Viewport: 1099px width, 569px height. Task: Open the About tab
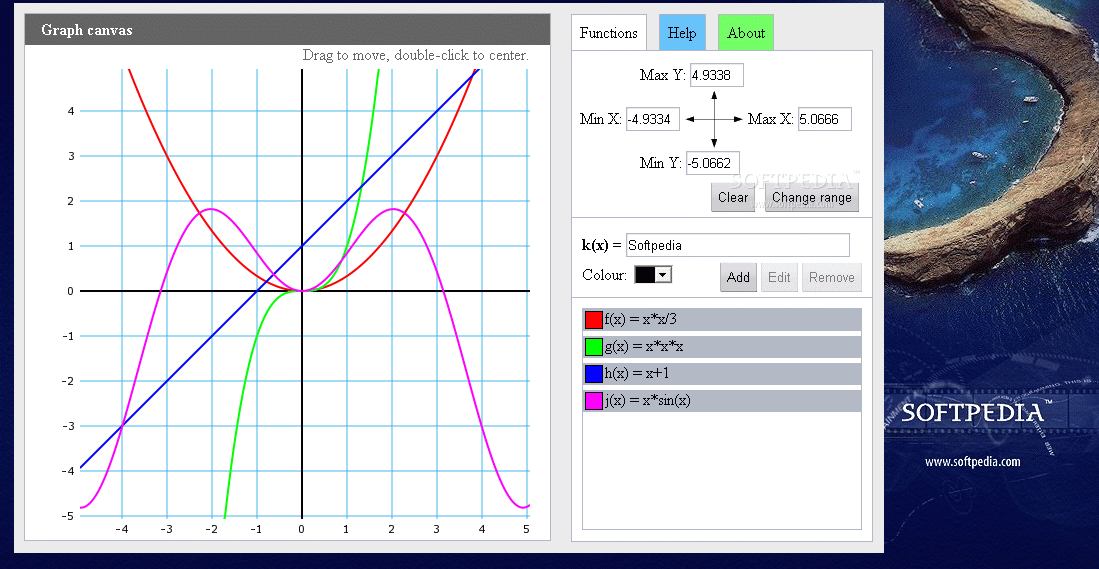coord(746,33)
